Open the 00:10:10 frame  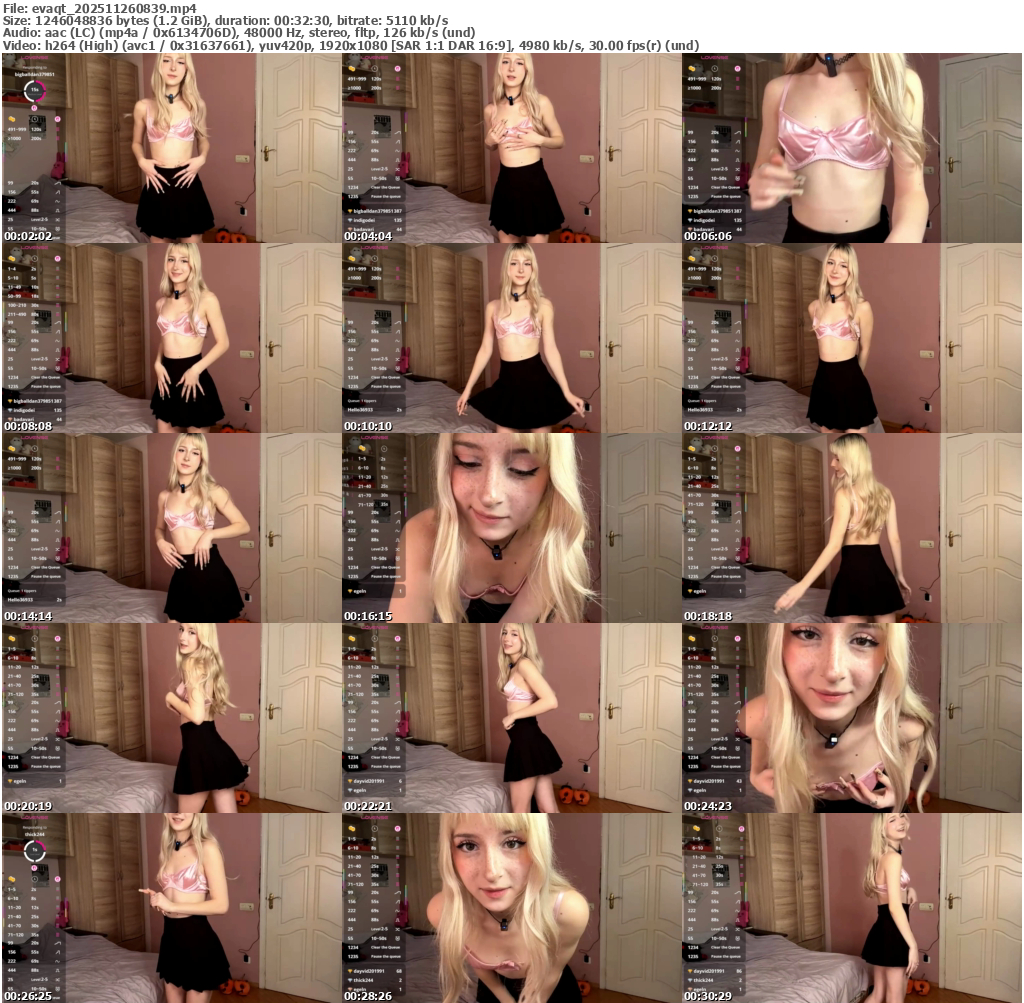[512, 338]
